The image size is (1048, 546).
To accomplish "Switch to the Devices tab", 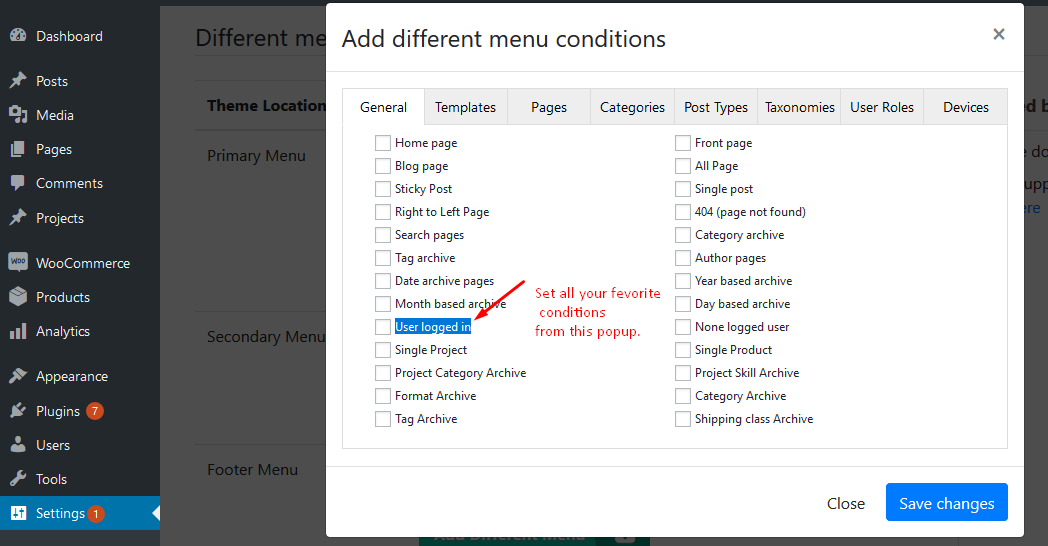I will click(x=966, y=107).
